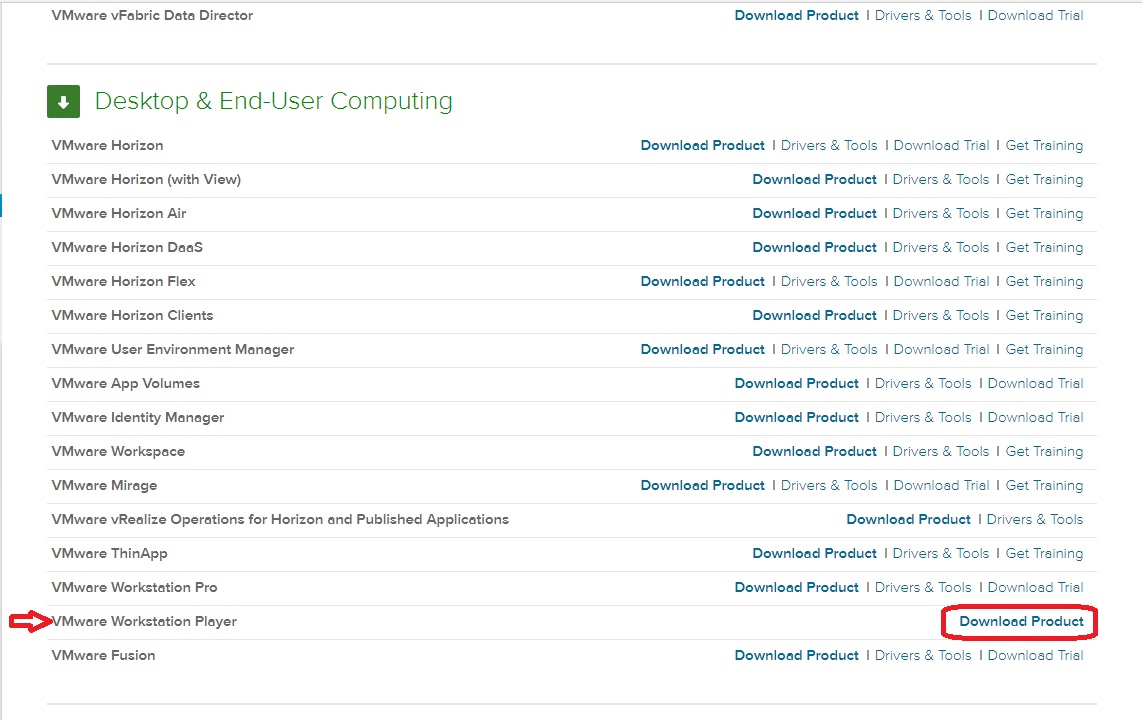Select the VMware vFabric Data Director name
Viewport: 1142px width, 720px height.
point(152,15)
